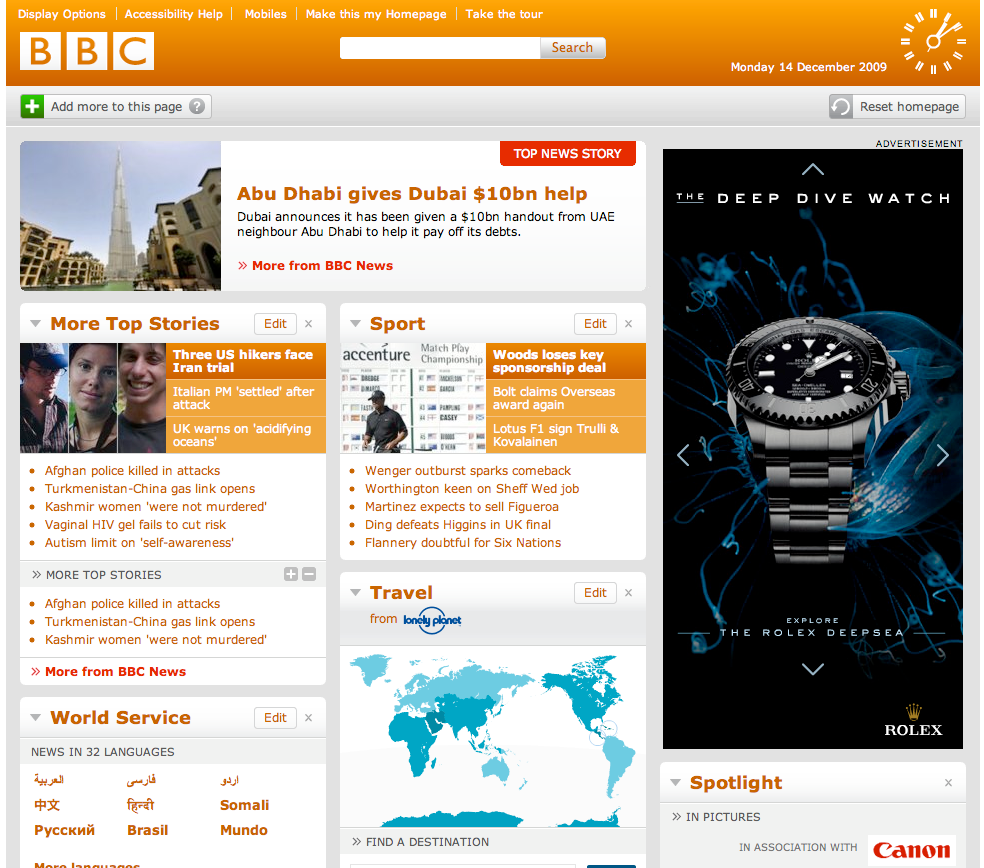Screen dimensions: 984x868
Task: Click the green plus Add icon
Action: coord(32,107)
